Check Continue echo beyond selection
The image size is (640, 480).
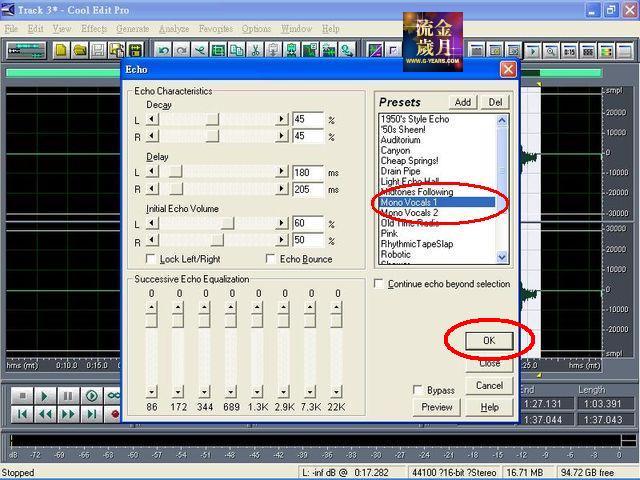click(379, 284)
